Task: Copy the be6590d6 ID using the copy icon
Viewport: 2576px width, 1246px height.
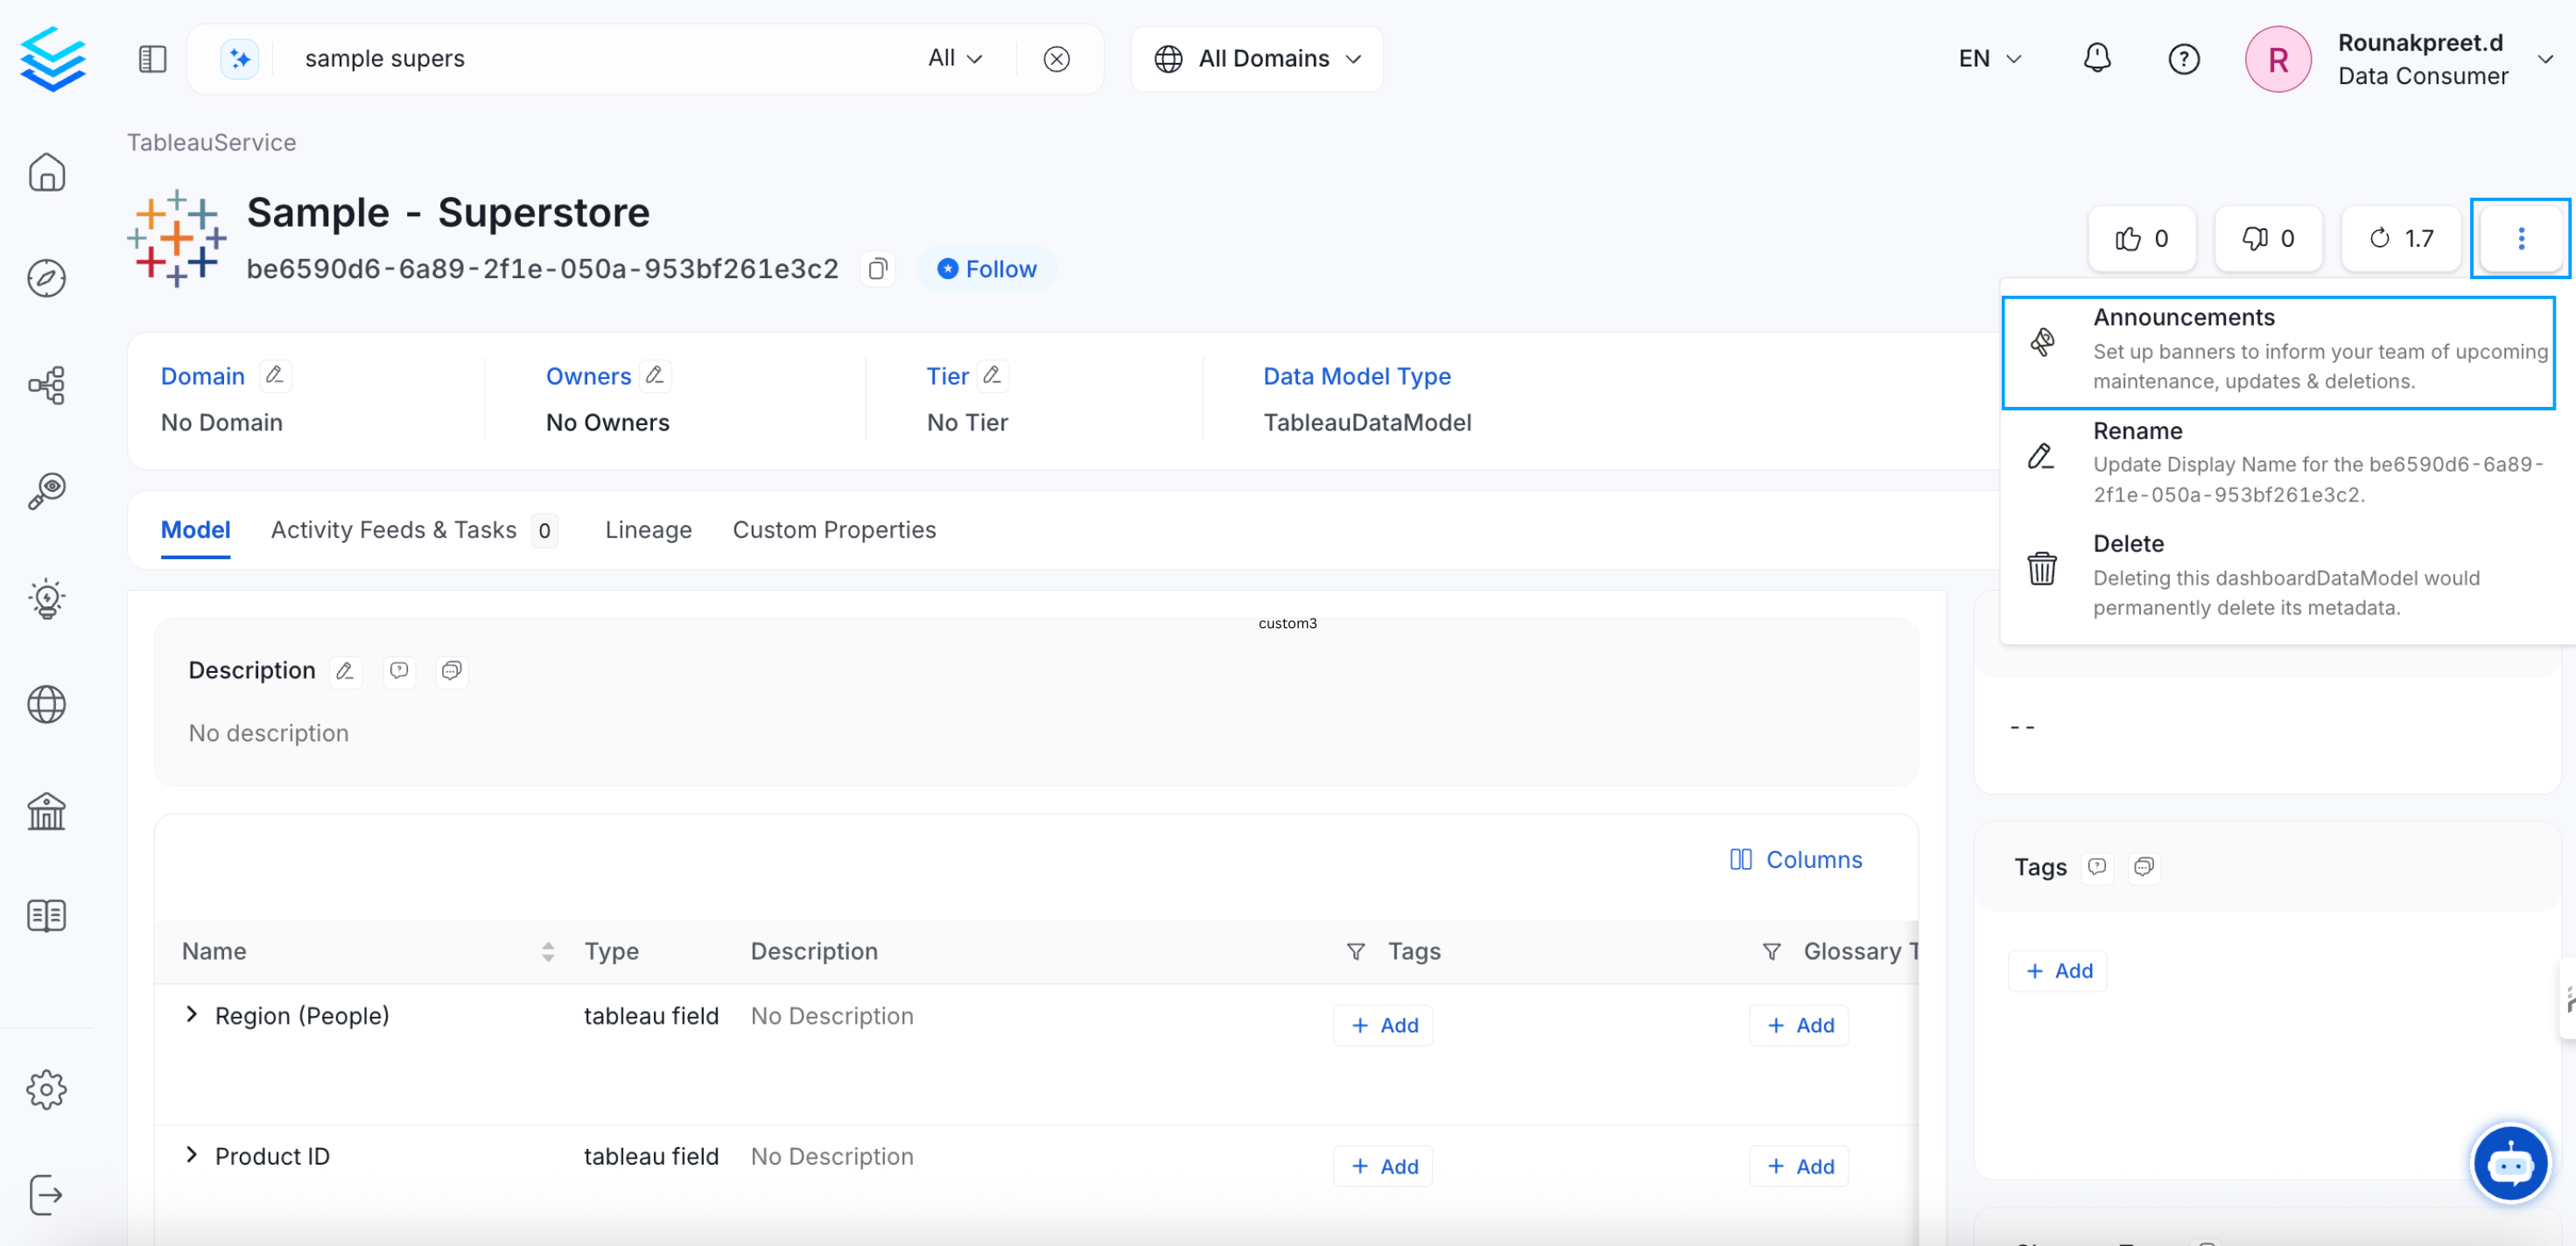Action: (x=878, y=269)
